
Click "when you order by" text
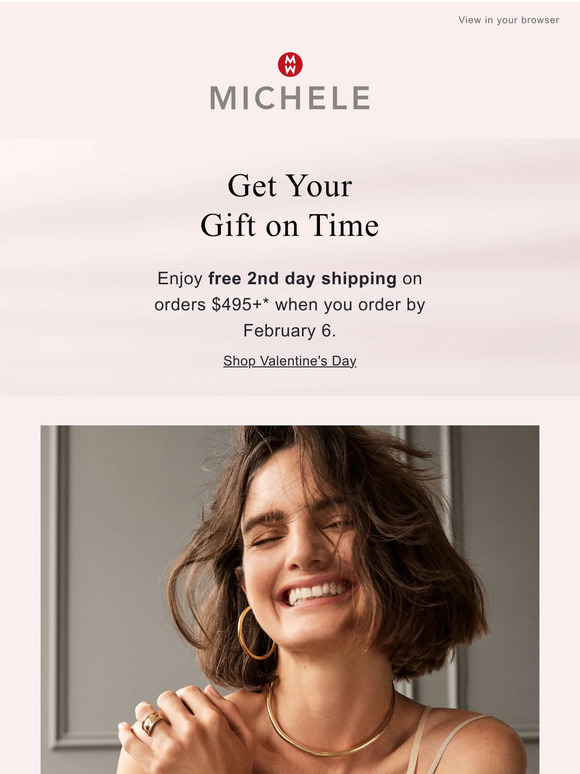[x=350, y=305]
